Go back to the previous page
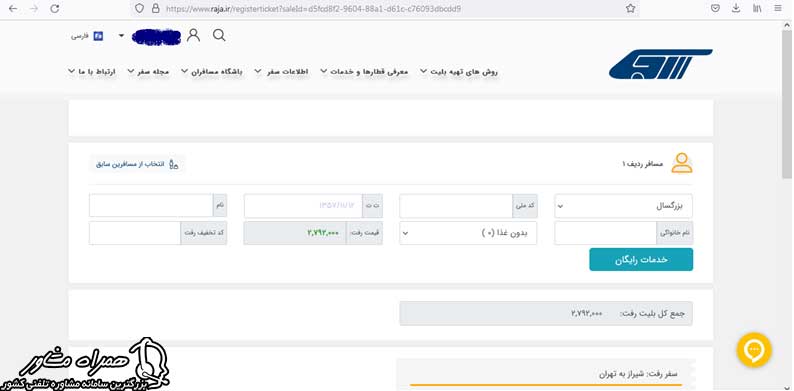Screen dimensions: 794x391 pos(13,9)
